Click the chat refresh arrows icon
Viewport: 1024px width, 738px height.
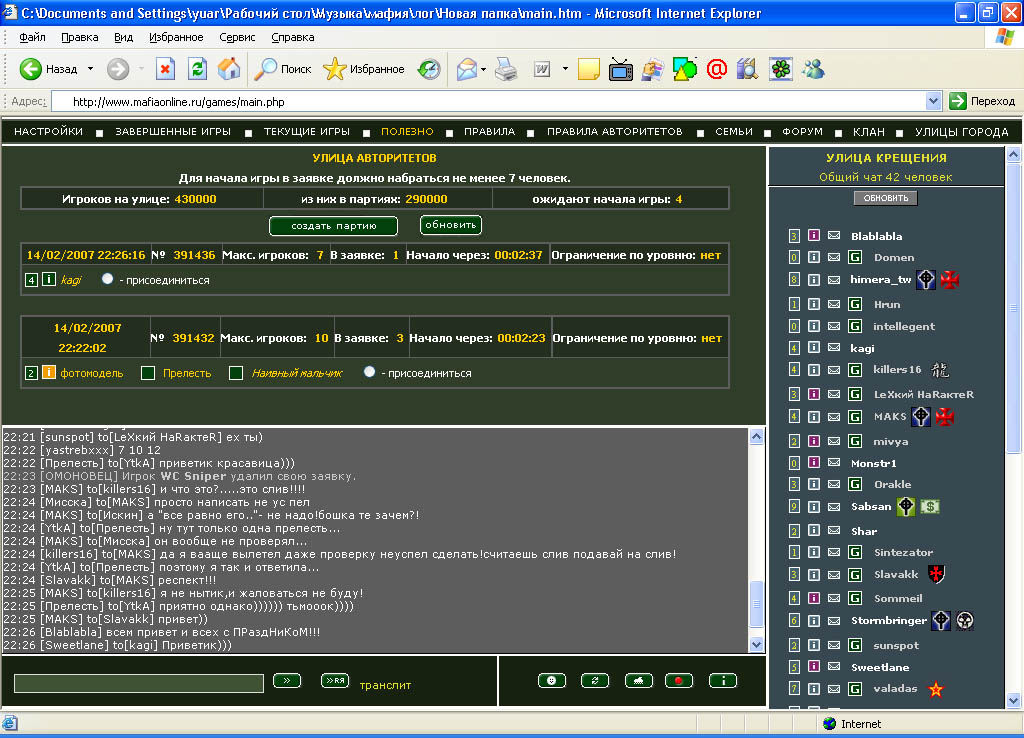tap(594, 681)
